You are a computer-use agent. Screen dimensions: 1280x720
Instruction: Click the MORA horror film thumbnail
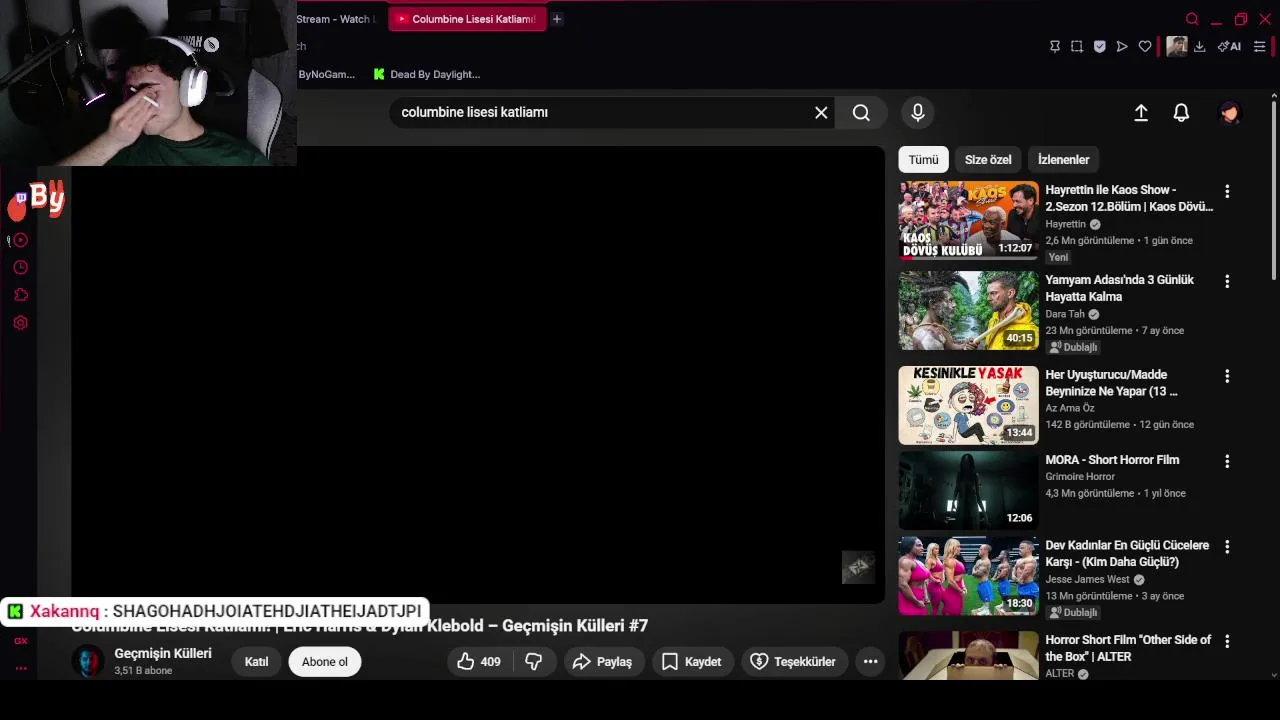tap(968, 490)
